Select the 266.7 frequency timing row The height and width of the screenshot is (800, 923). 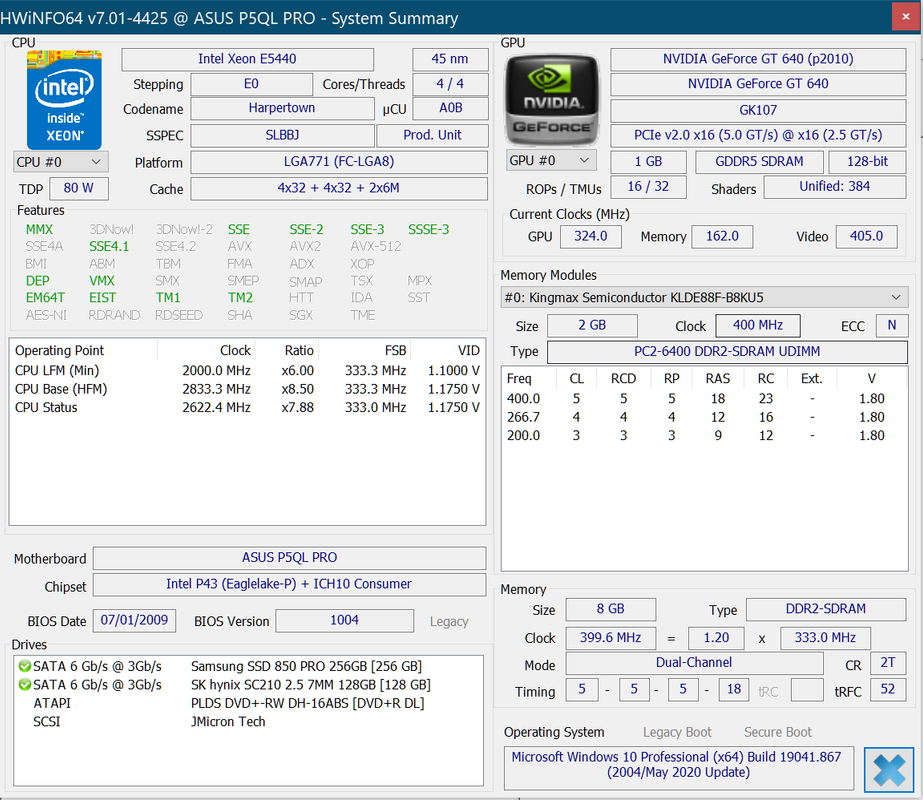click(x=704, y=417)
